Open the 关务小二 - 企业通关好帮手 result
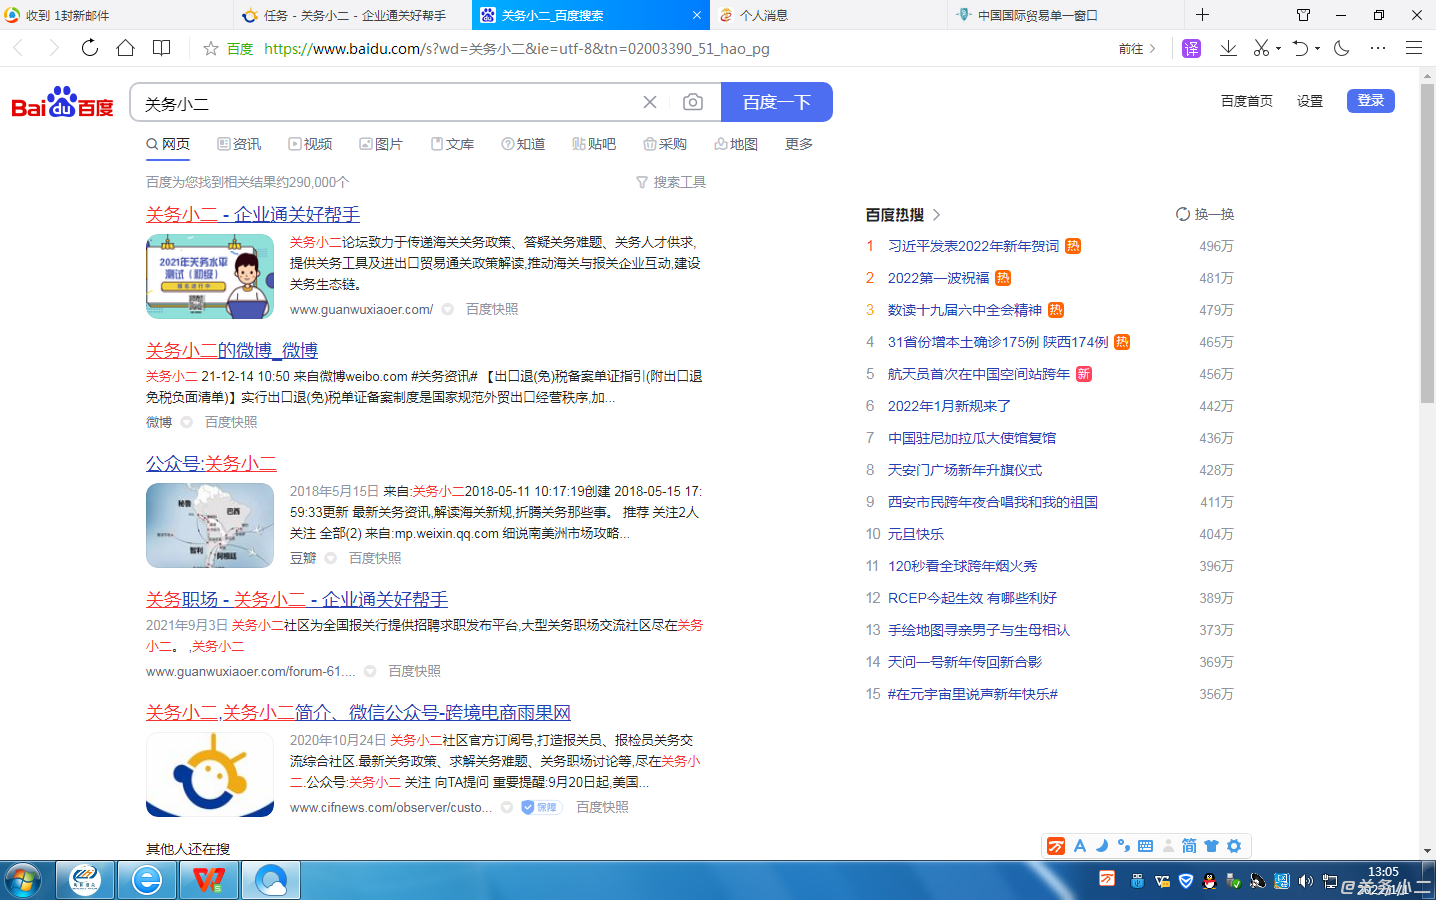The height and width of the screenshot is (900, 1436). [x=253, y=214]
